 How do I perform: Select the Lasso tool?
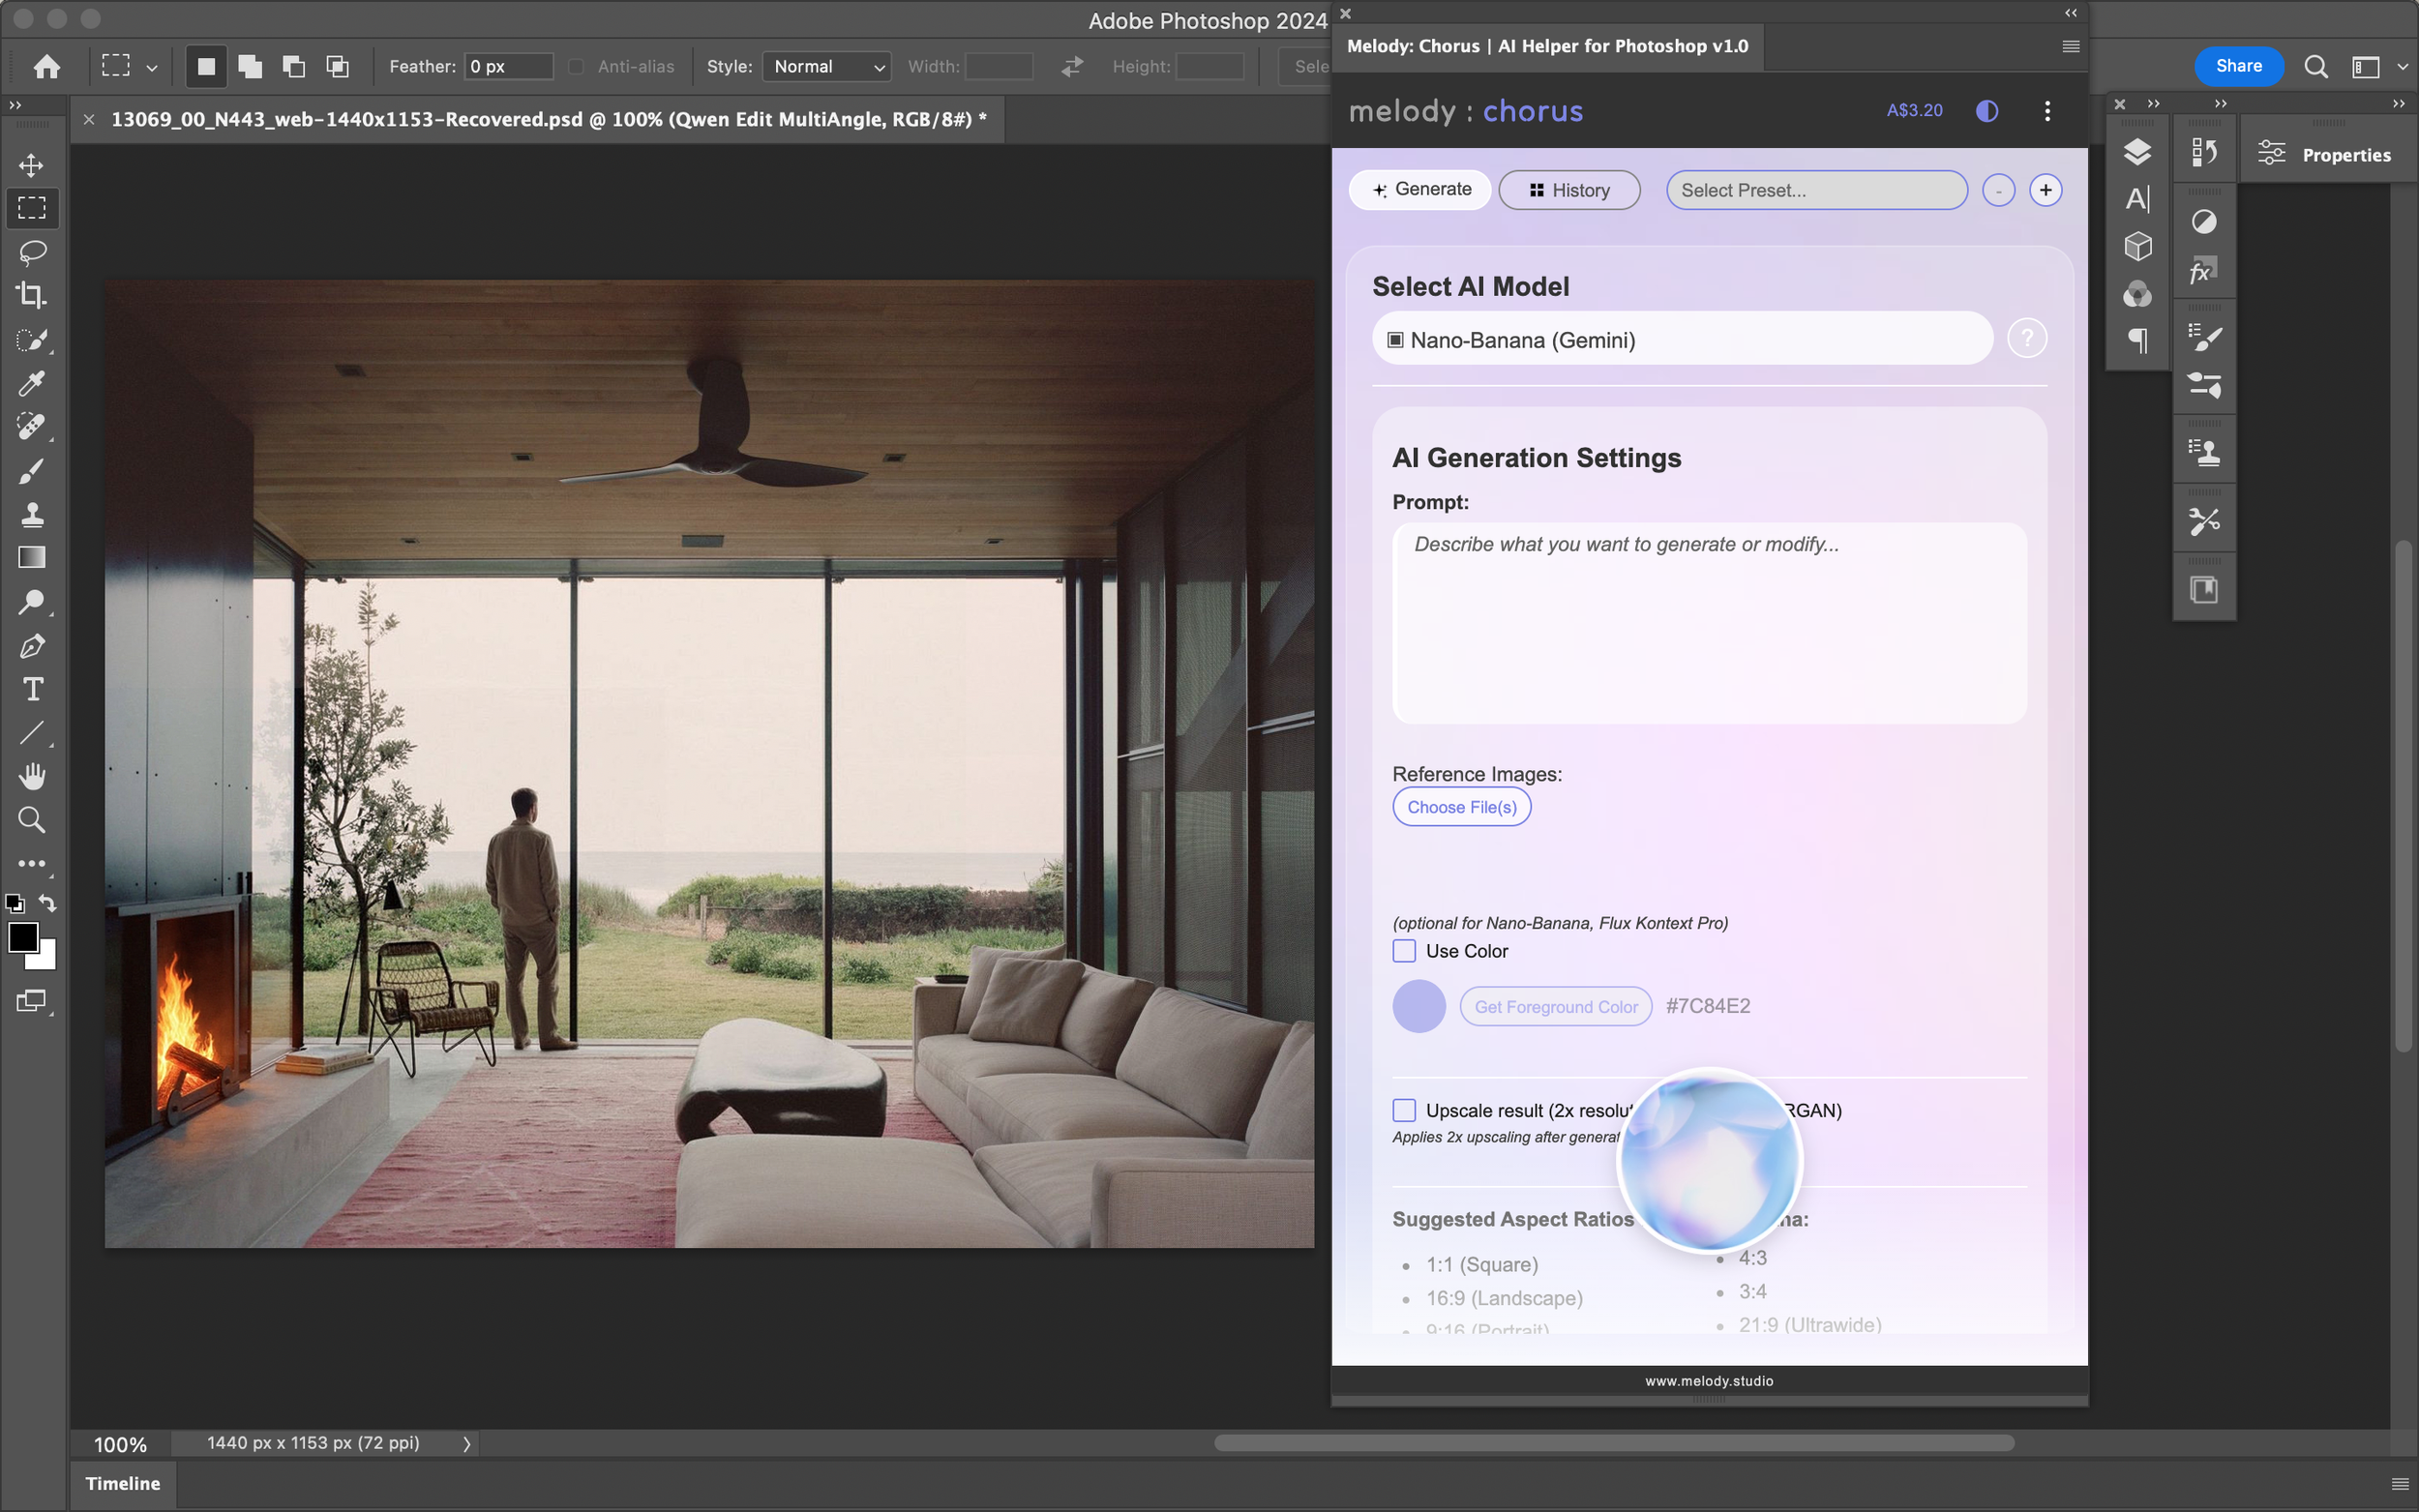point(31,251)
